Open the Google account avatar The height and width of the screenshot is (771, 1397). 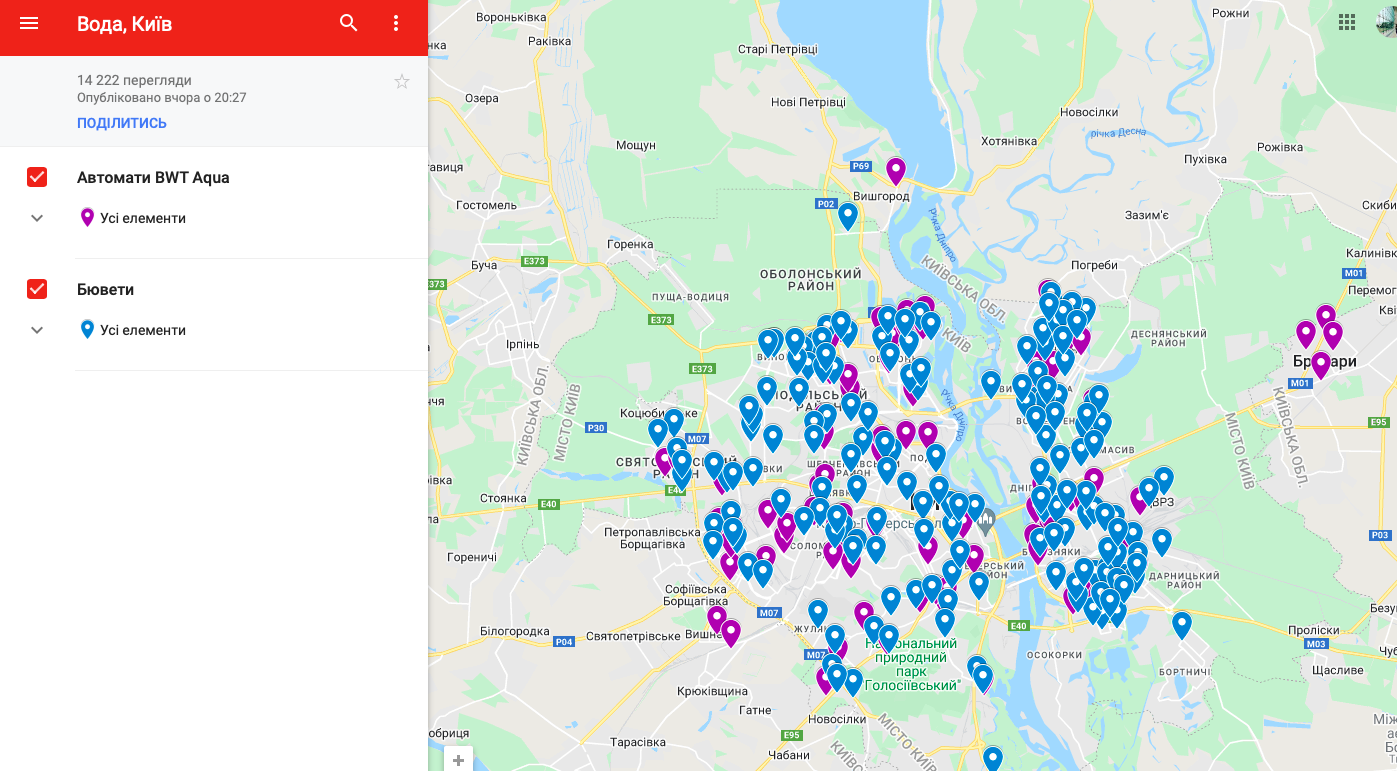pos(1387,22)
